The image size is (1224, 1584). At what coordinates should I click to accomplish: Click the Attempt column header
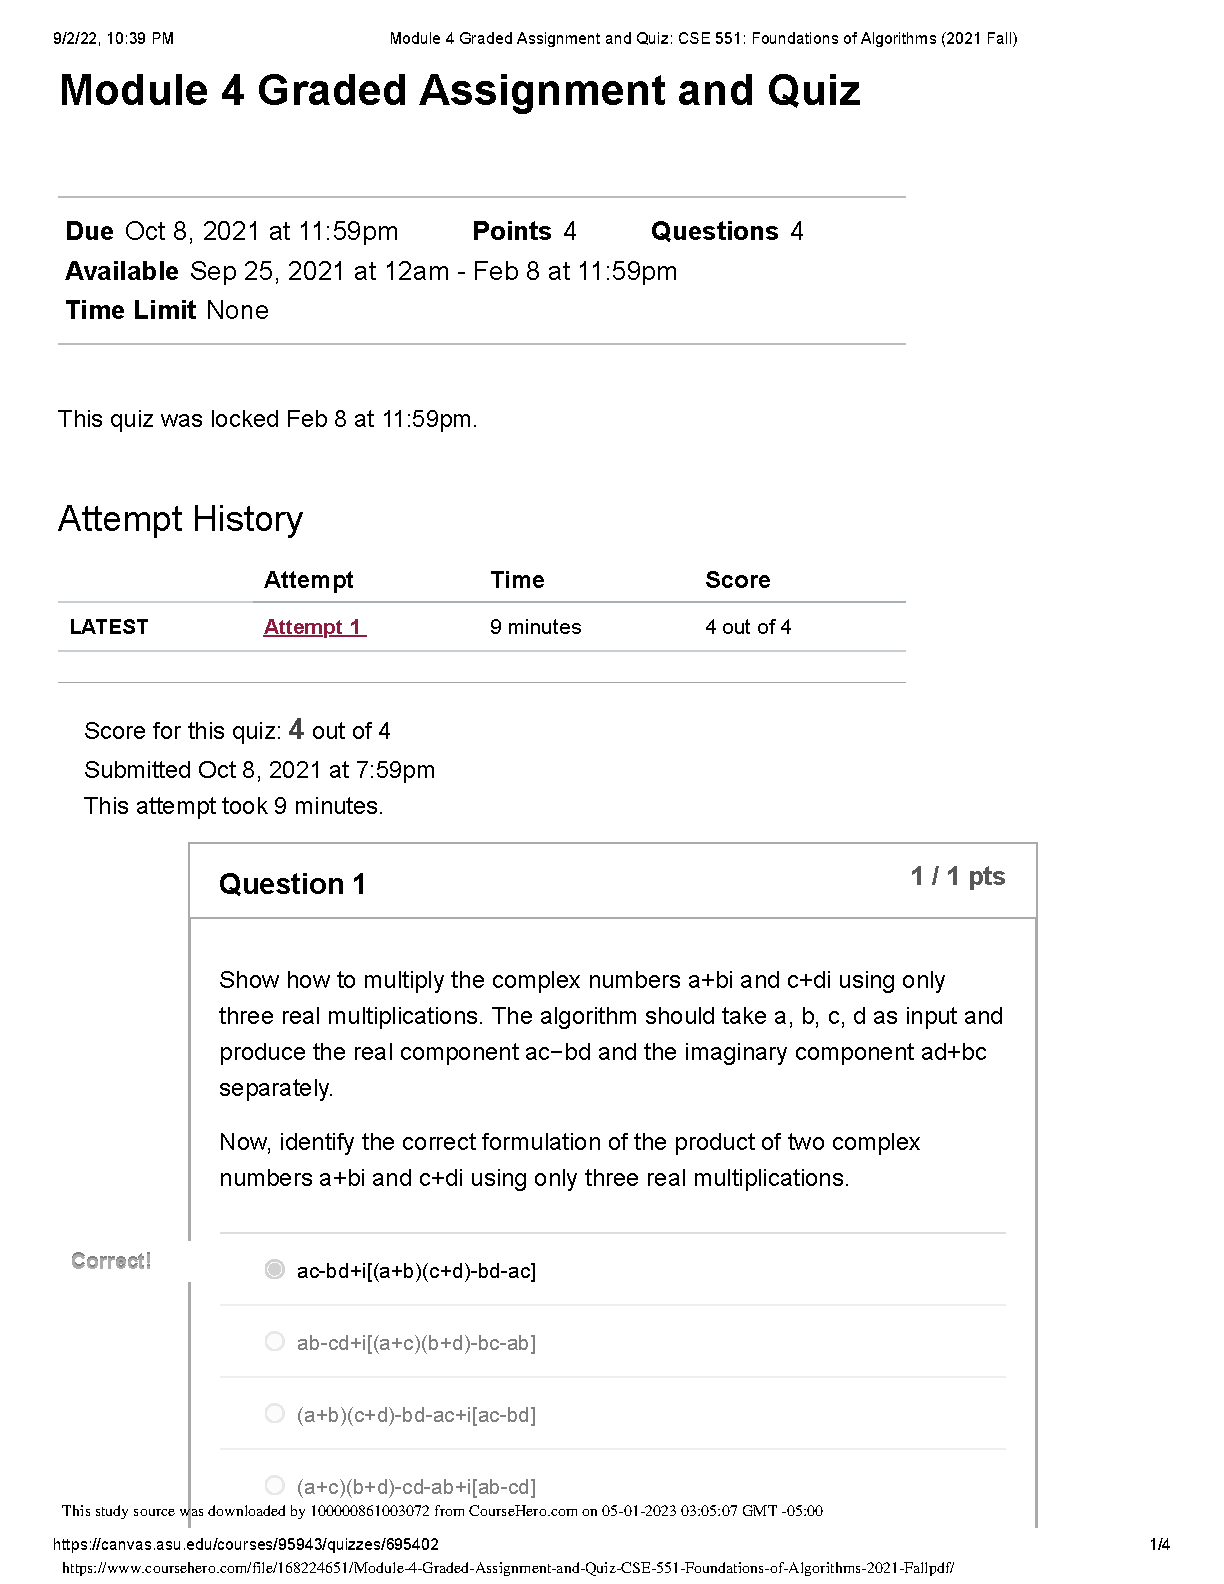point(308,580)
